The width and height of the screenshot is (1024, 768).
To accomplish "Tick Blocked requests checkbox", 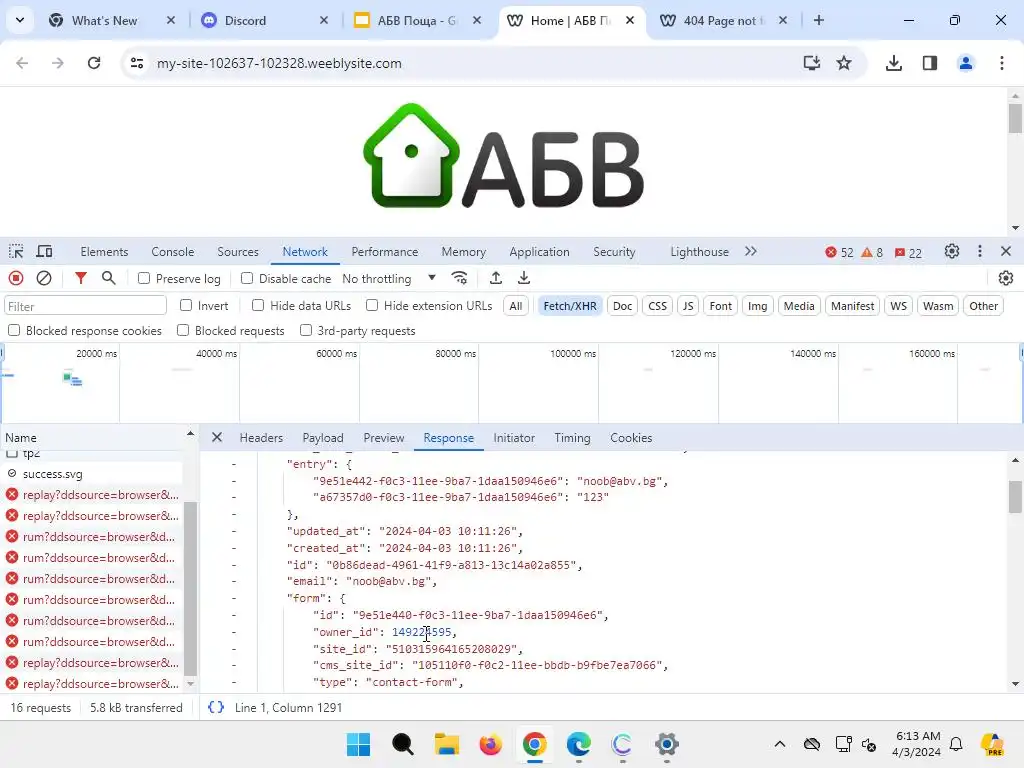I will click(x=183, y=330).
